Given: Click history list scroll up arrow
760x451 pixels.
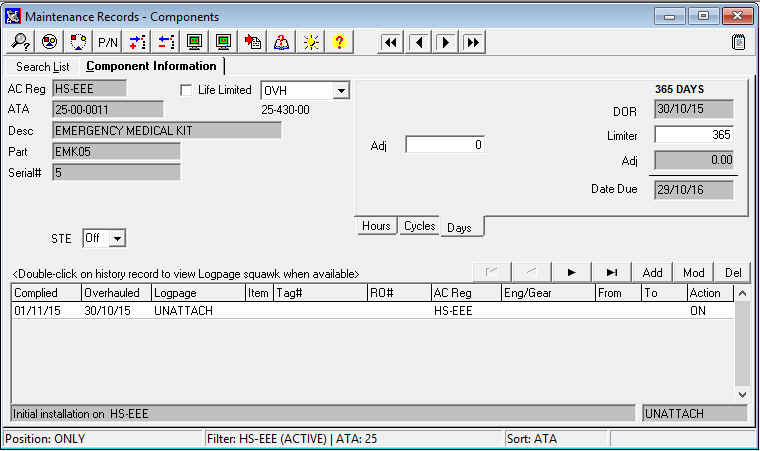Looking at the screenshot, I should (x=742, y=293).
